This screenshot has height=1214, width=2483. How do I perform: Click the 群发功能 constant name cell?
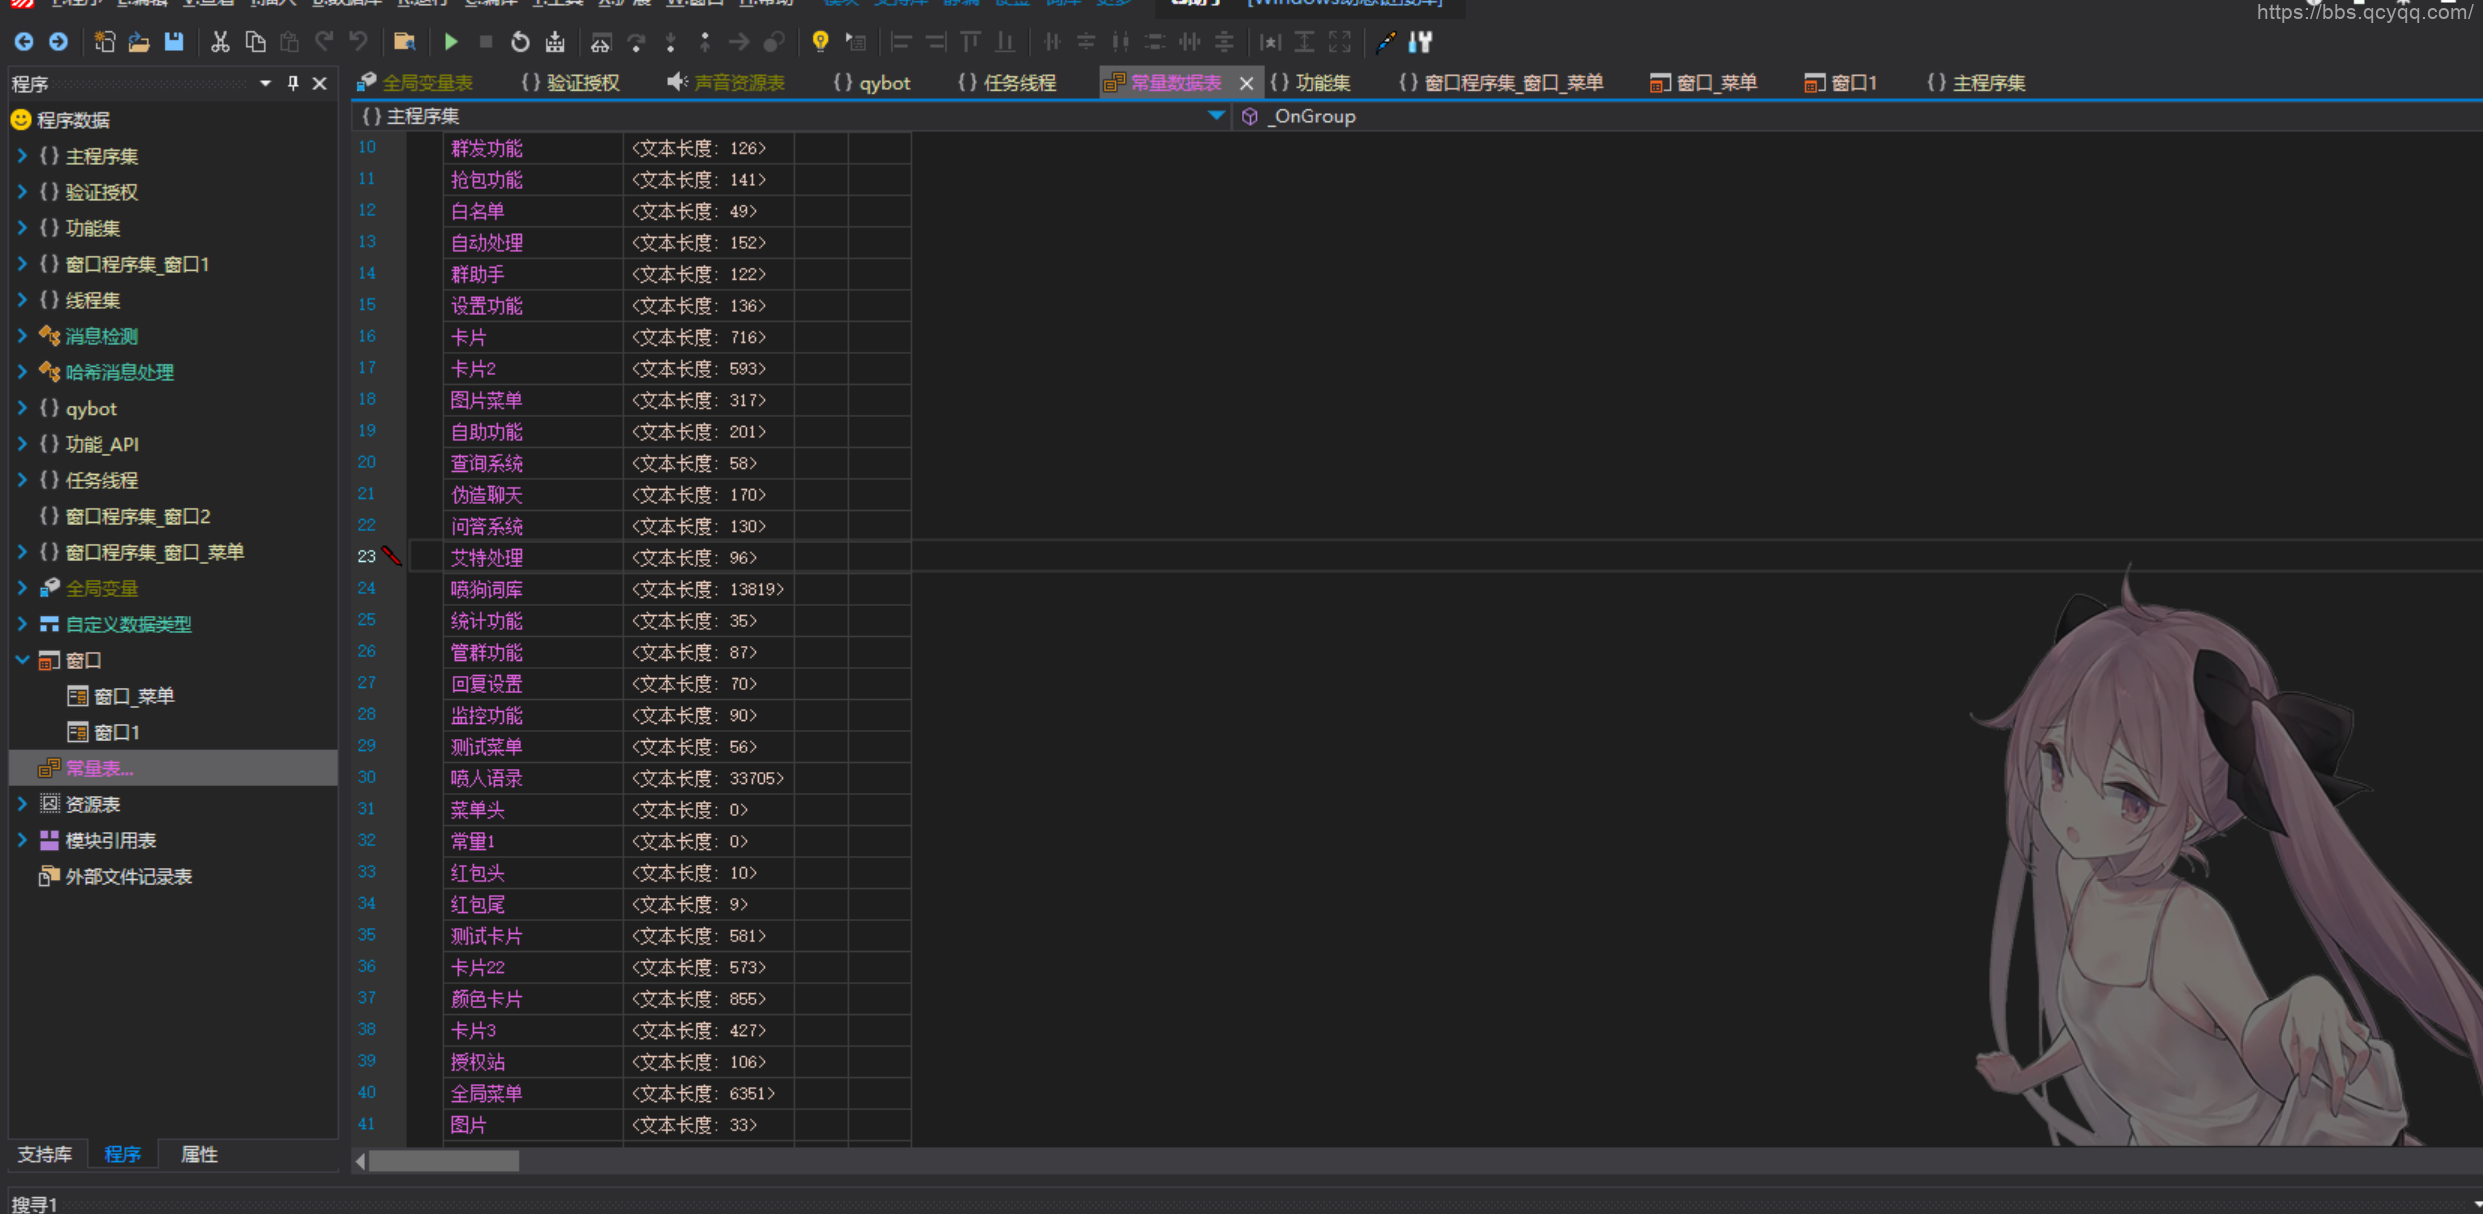[533, 149]
